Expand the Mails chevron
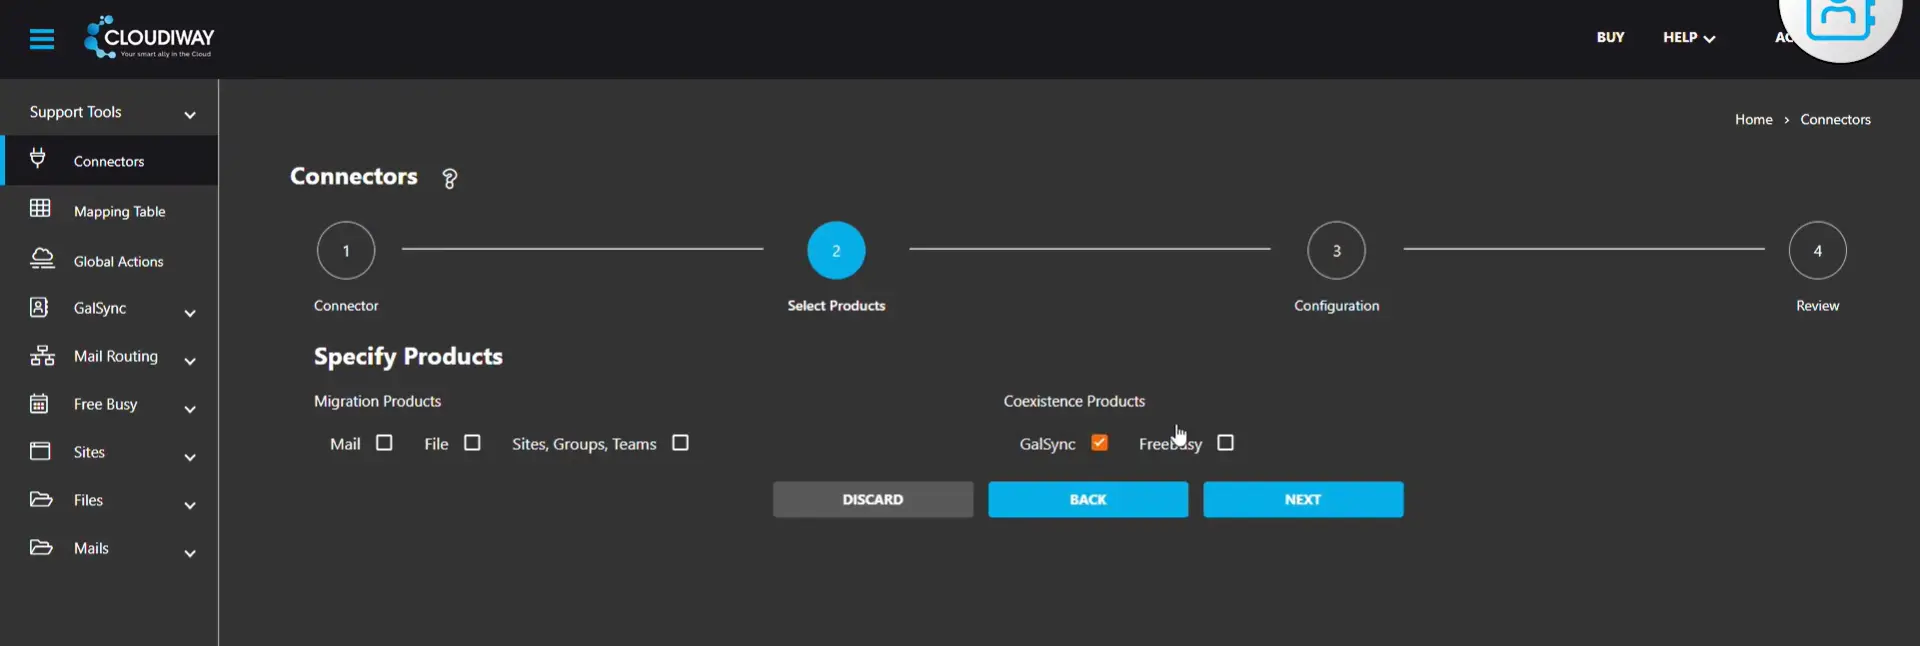This screenshot has width=1920, height=646. (x=190, y=553)
